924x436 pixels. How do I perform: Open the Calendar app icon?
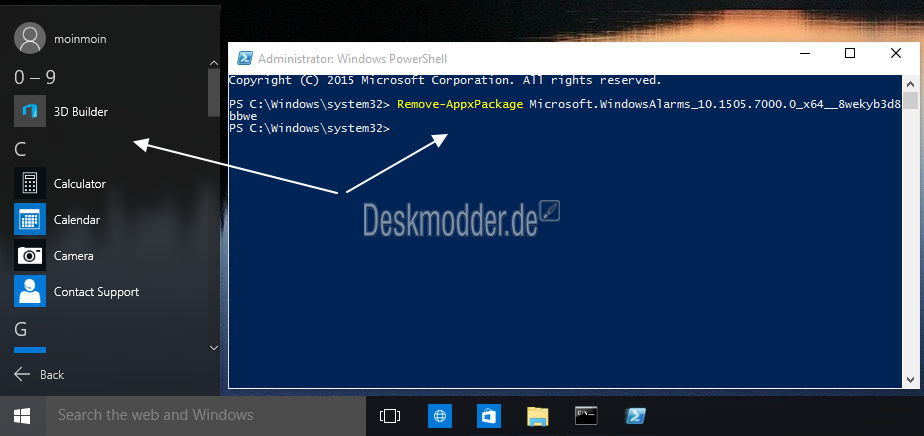[29, 219]
